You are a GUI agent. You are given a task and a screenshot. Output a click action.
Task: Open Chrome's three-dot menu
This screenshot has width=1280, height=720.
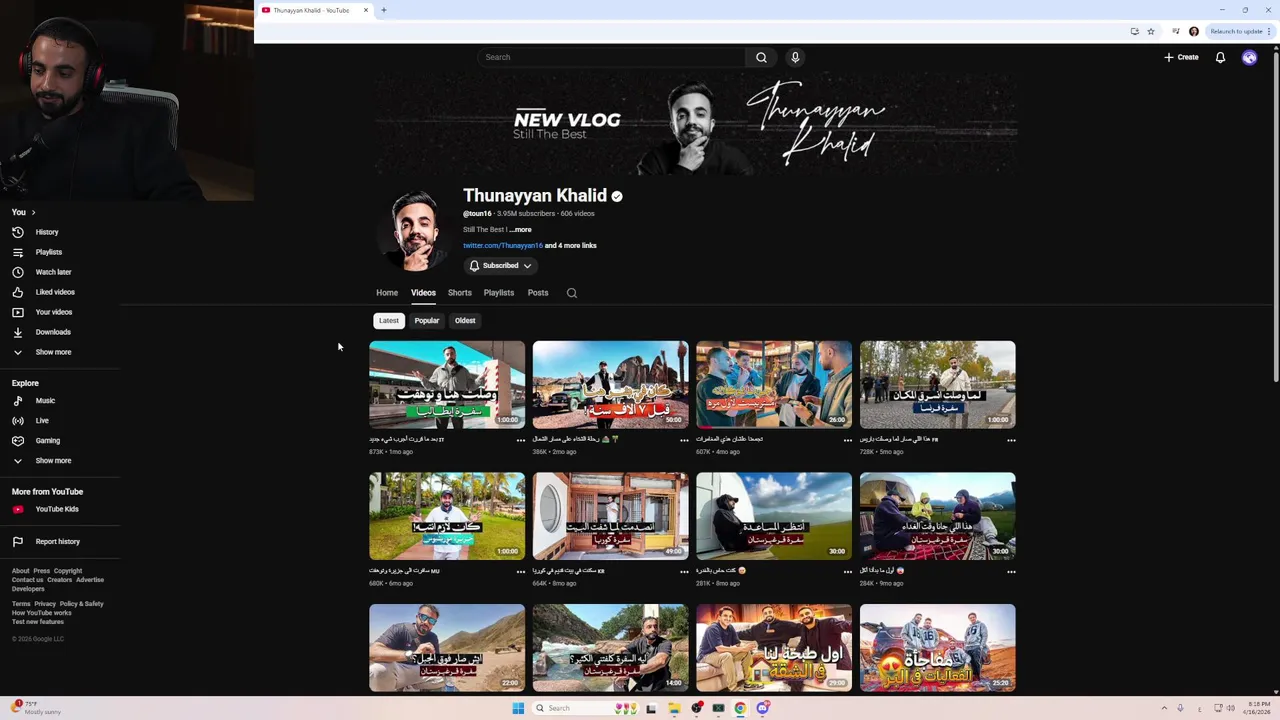click(x=1271, y=31)
